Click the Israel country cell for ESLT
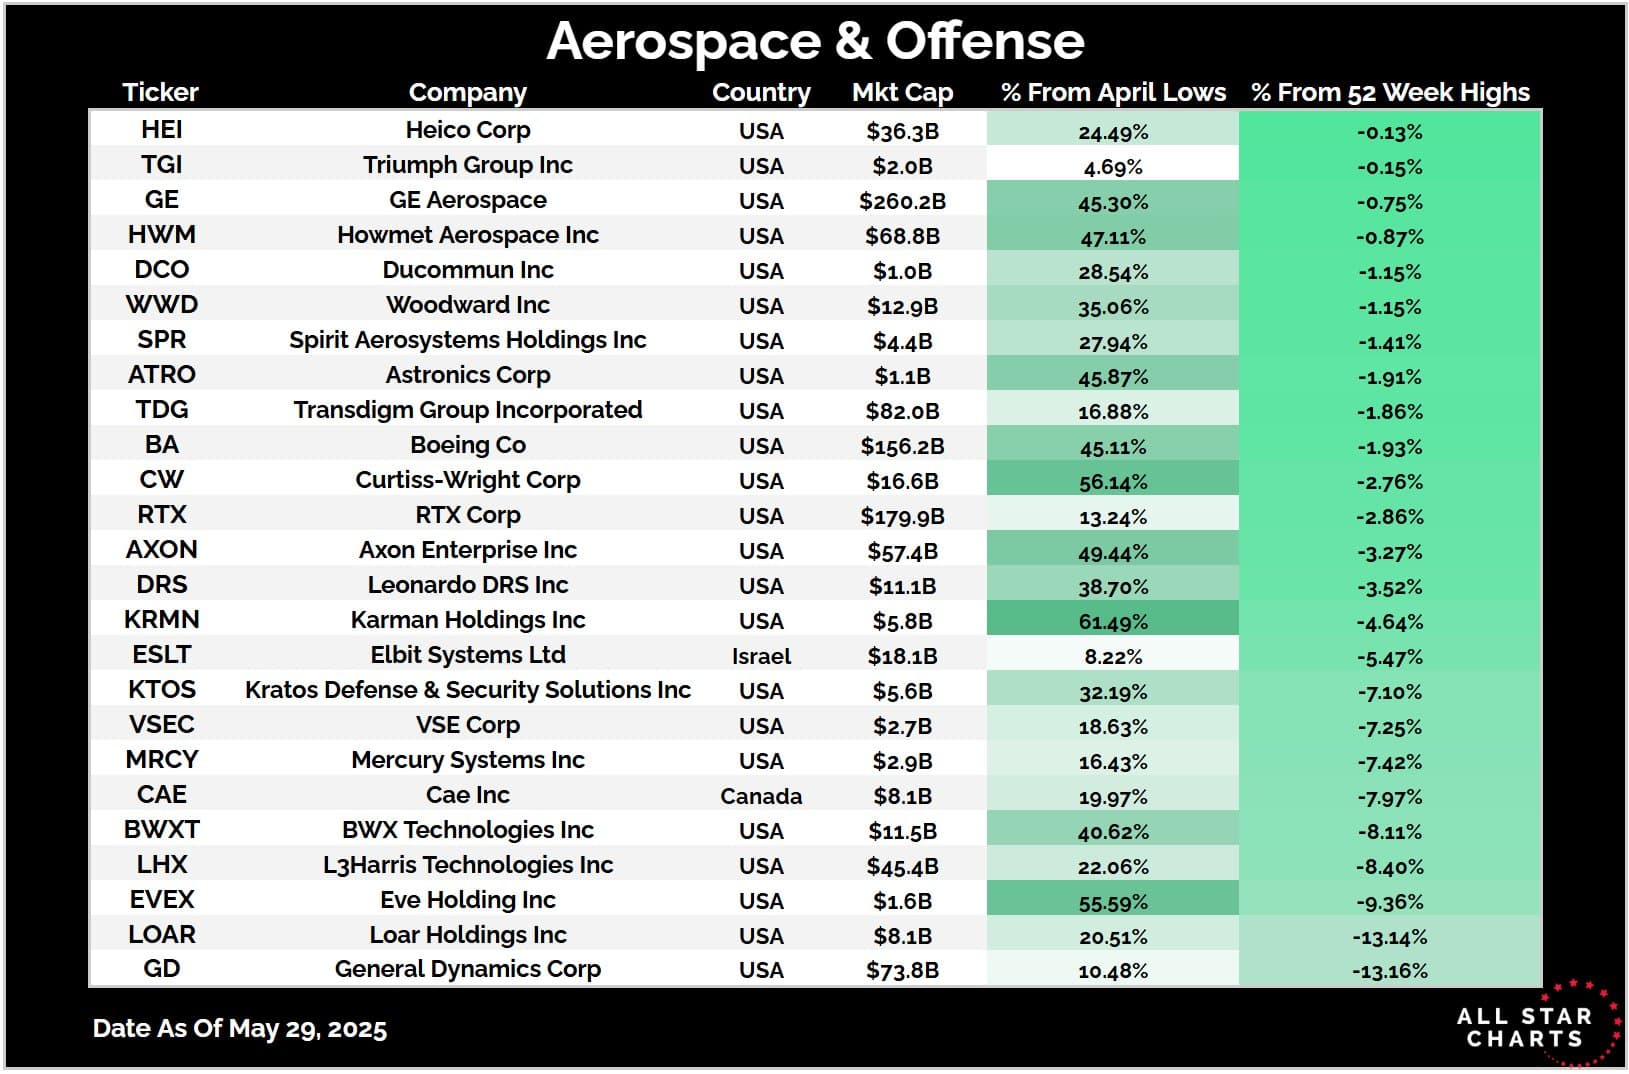The image size is (1629, 1074). pyautogui.click(x=761, y=655)
